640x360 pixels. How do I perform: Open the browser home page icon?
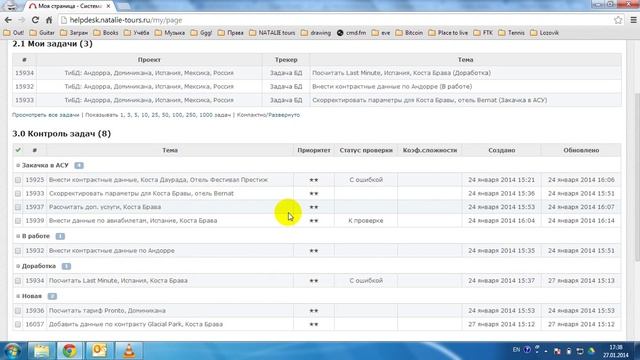click(x=49, y=20)
